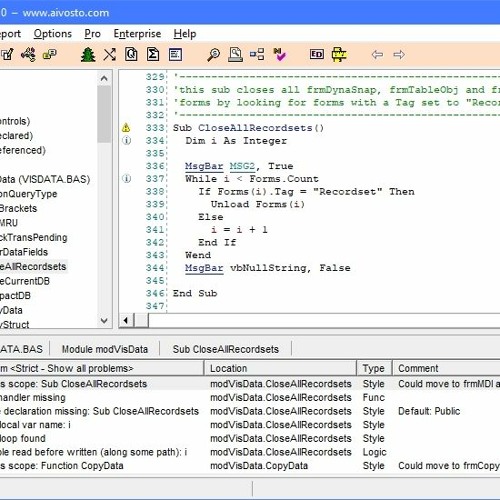Image resolution: width=500 pixels, height=500 pixels.
Task: Click the yellow warning icon at line 333
Action: click(x=126, y=127)
